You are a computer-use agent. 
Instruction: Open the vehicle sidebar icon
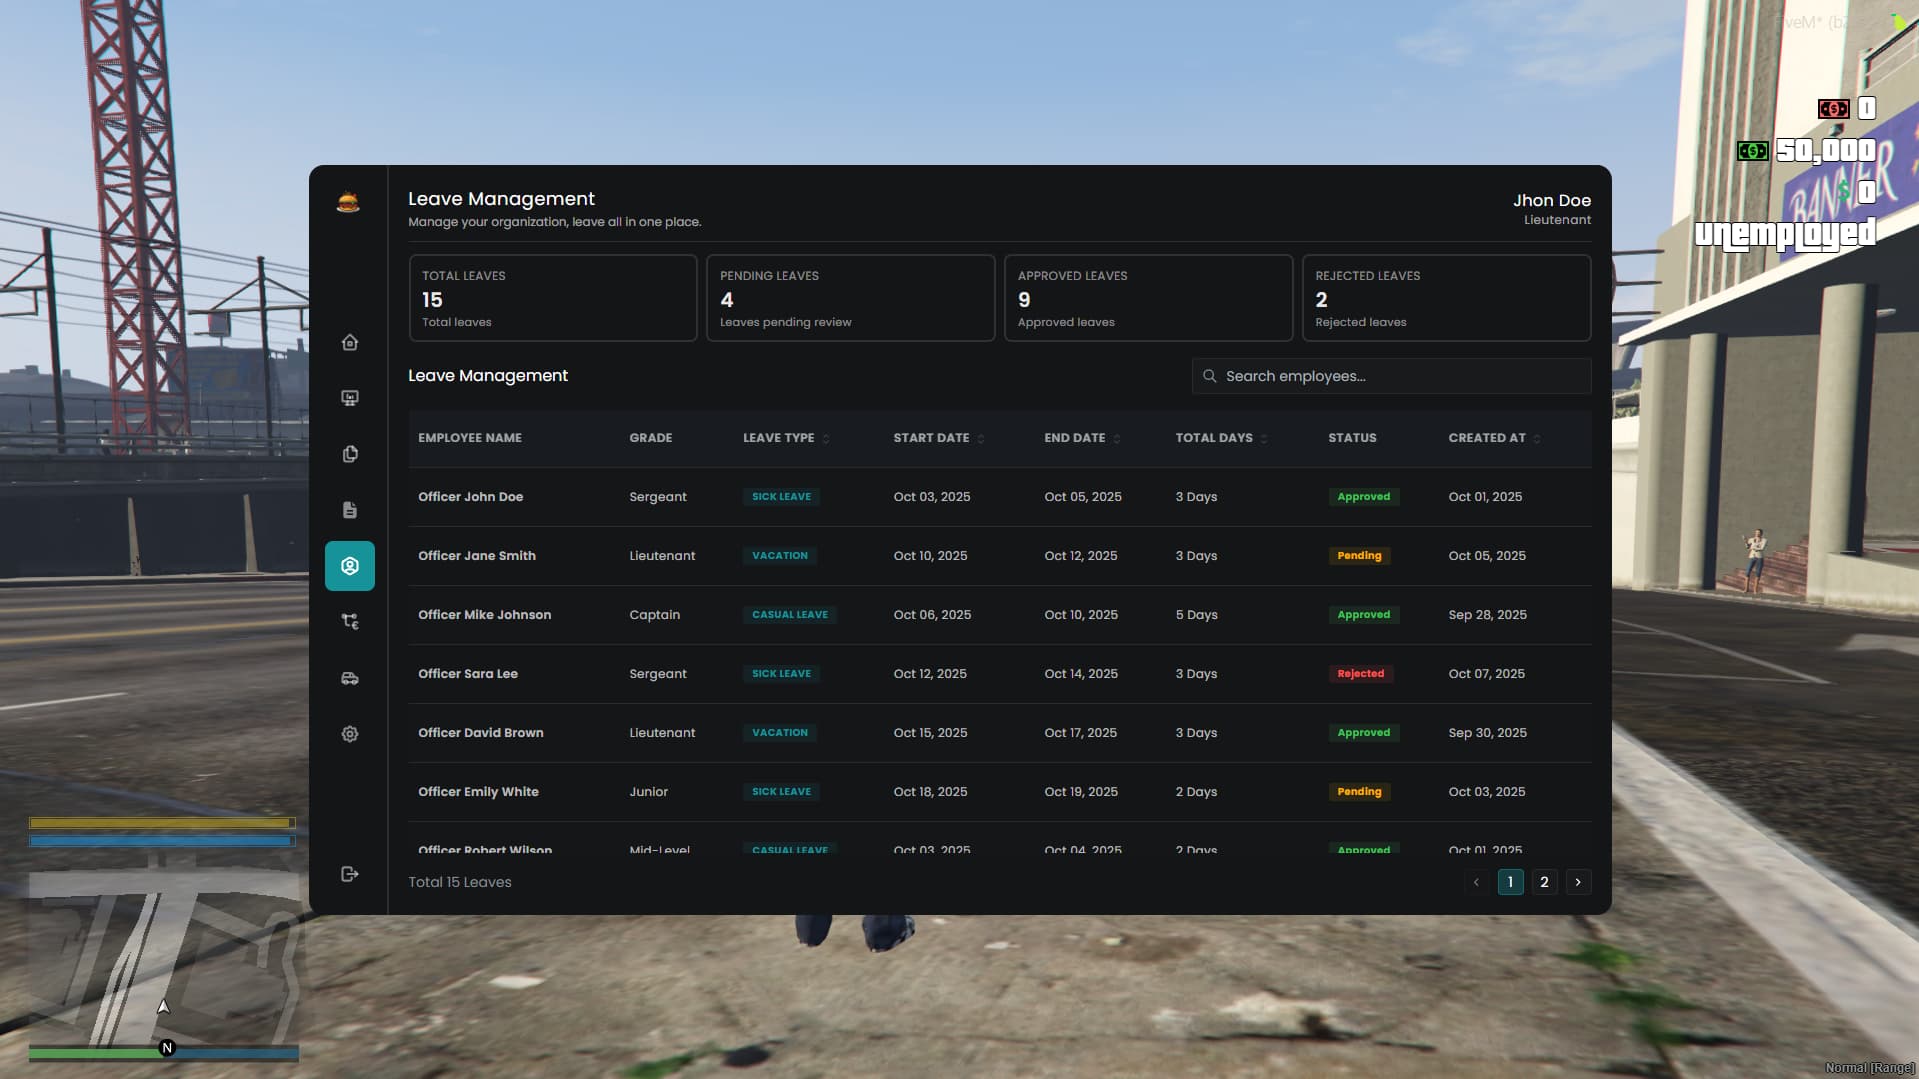(349, 678)
